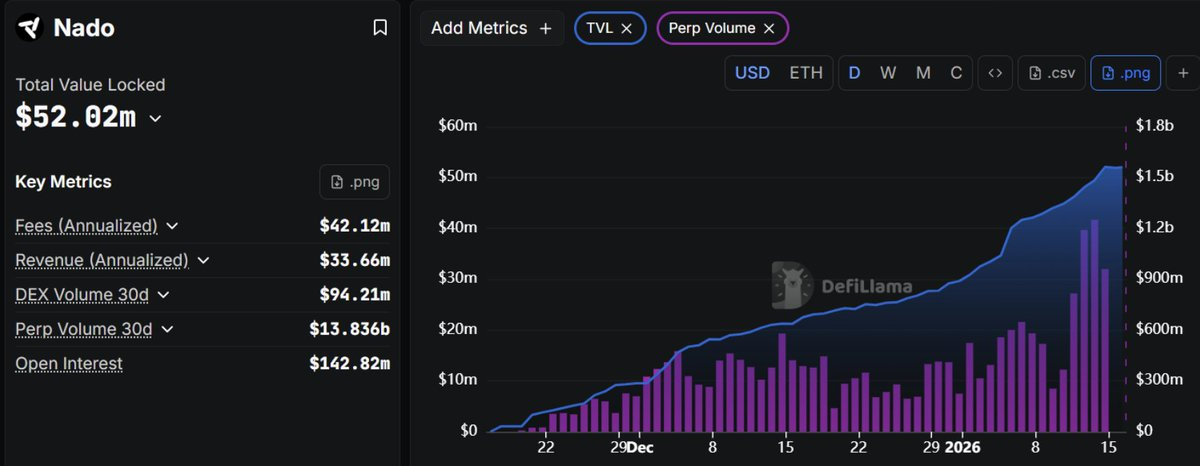Click the plus icon on Add Metrics

click(545, 28)
